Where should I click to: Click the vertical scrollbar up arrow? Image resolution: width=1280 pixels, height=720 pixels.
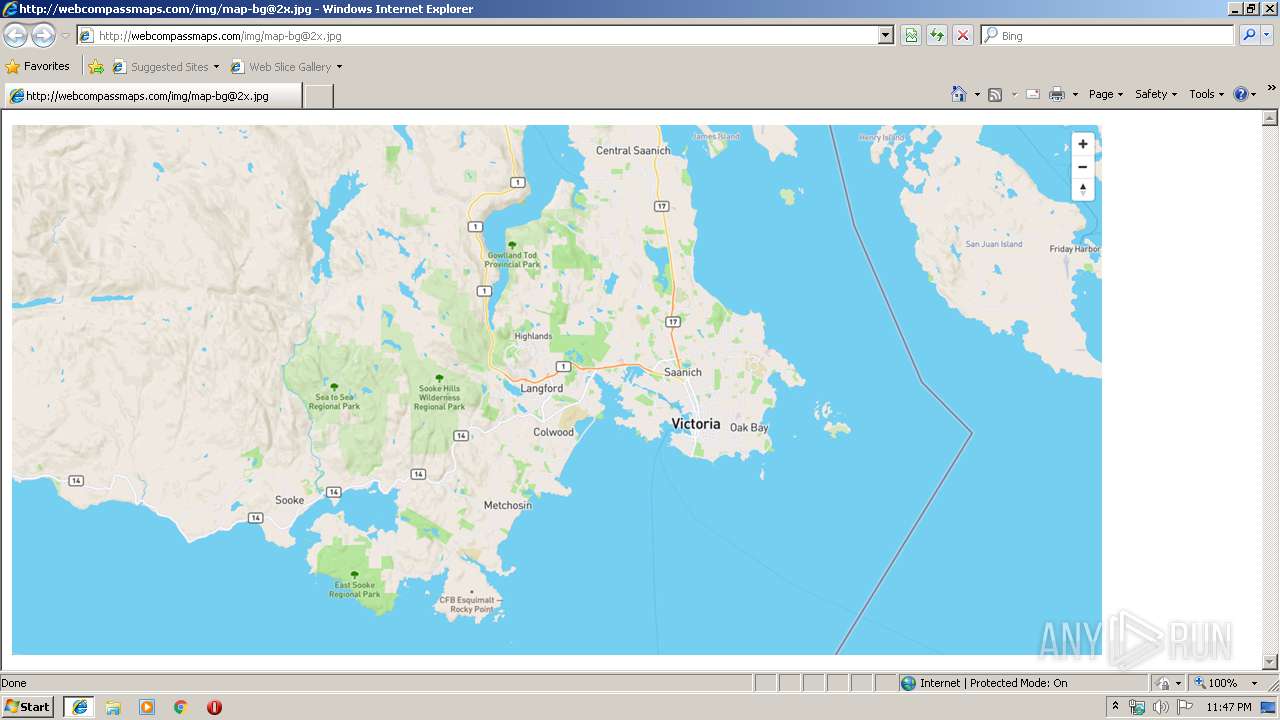tap(1271, 117)
